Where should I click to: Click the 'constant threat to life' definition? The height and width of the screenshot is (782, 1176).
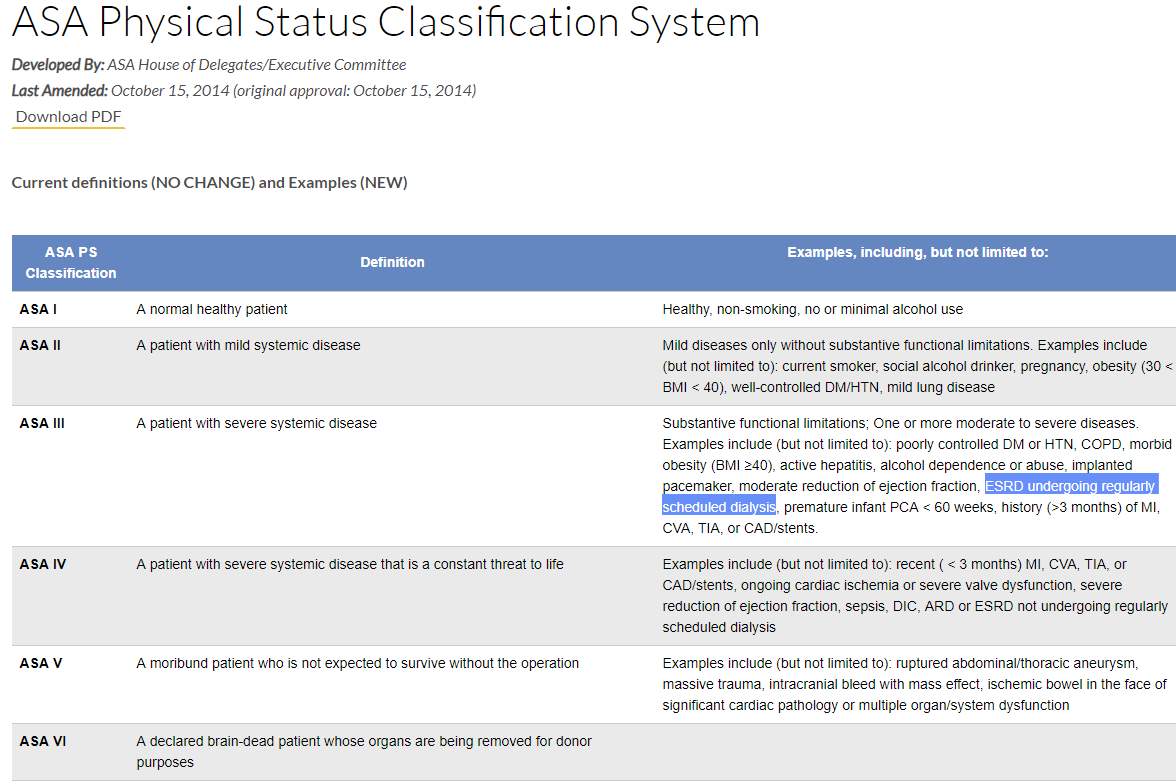coord(349,564)
